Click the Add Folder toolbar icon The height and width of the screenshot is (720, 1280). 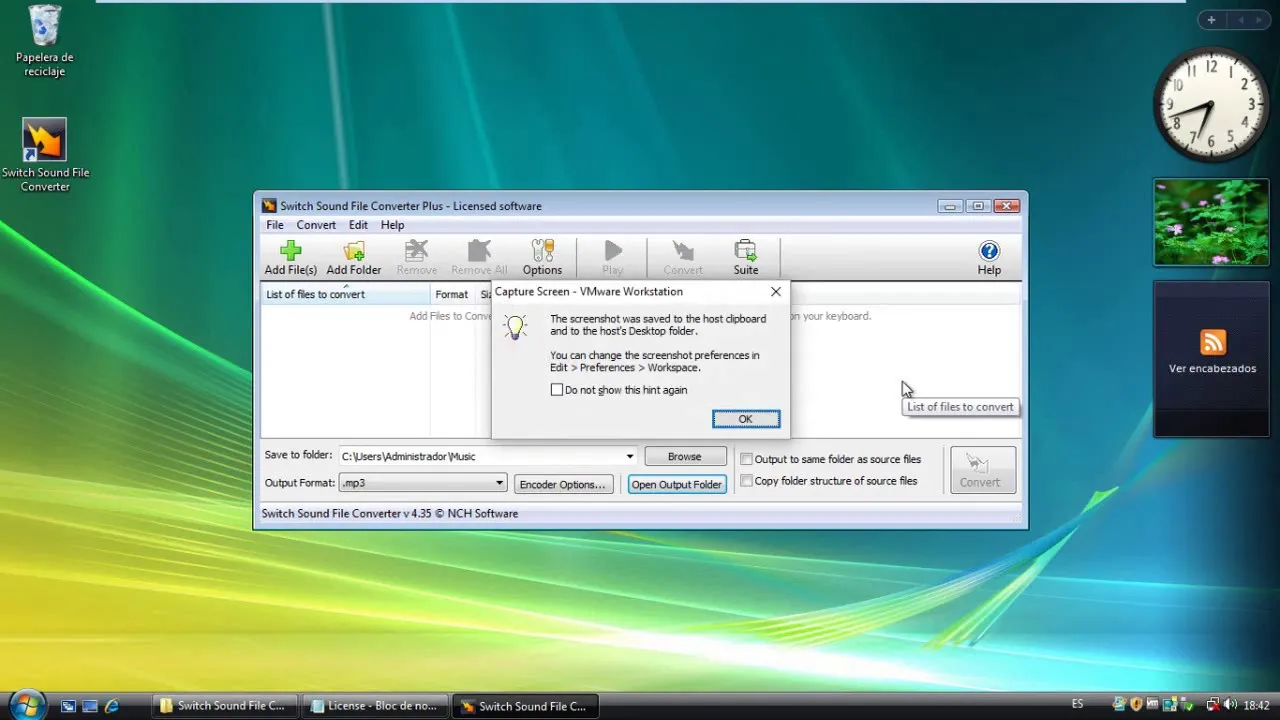pyautogui.click(x=354, y=257)
